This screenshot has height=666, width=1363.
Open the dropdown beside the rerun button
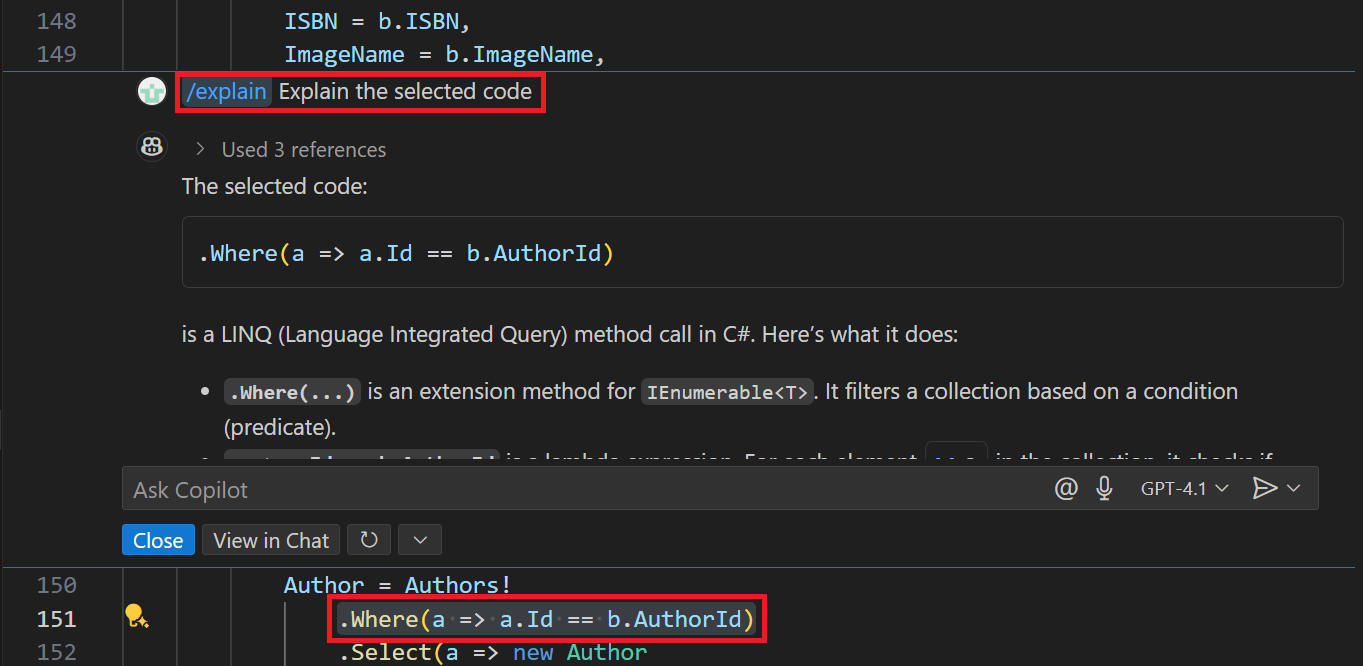(419, 539)
